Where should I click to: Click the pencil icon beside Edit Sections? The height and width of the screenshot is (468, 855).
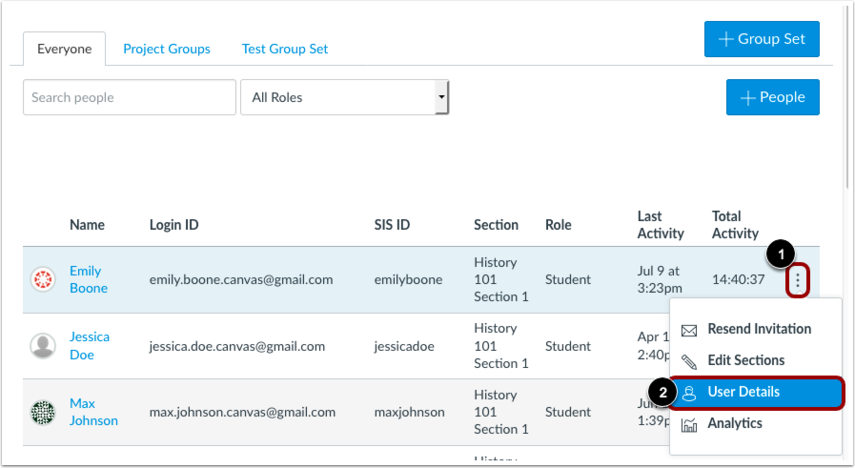[x=689, y=361]
